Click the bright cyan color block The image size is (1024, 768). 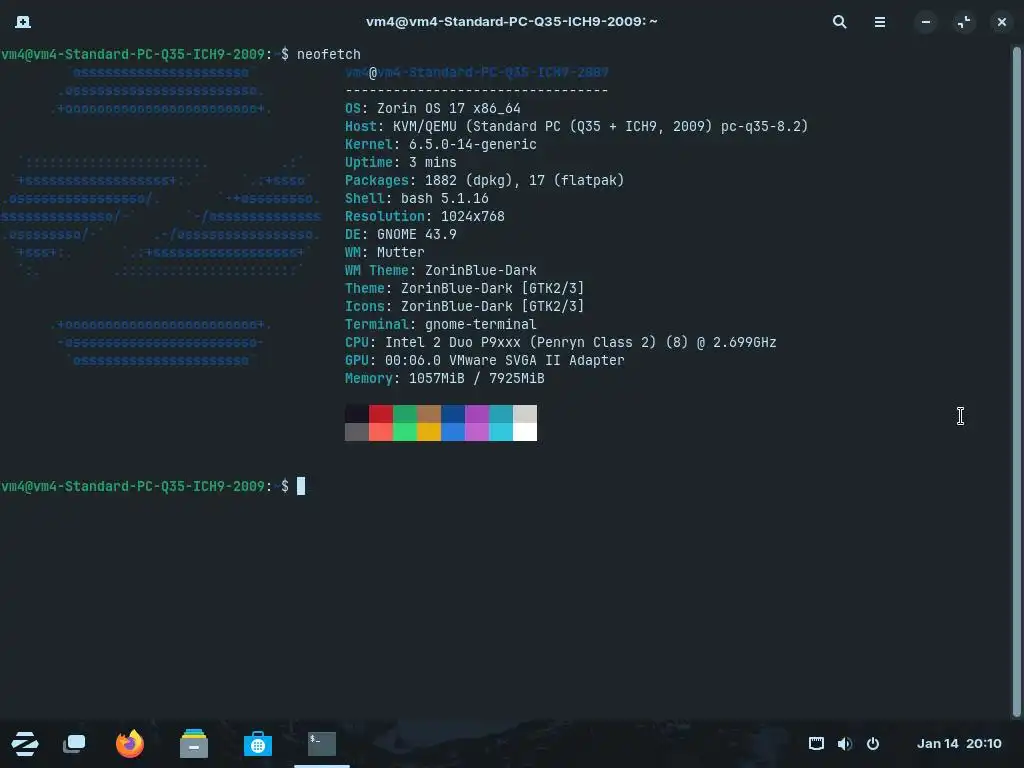(501, 432)
